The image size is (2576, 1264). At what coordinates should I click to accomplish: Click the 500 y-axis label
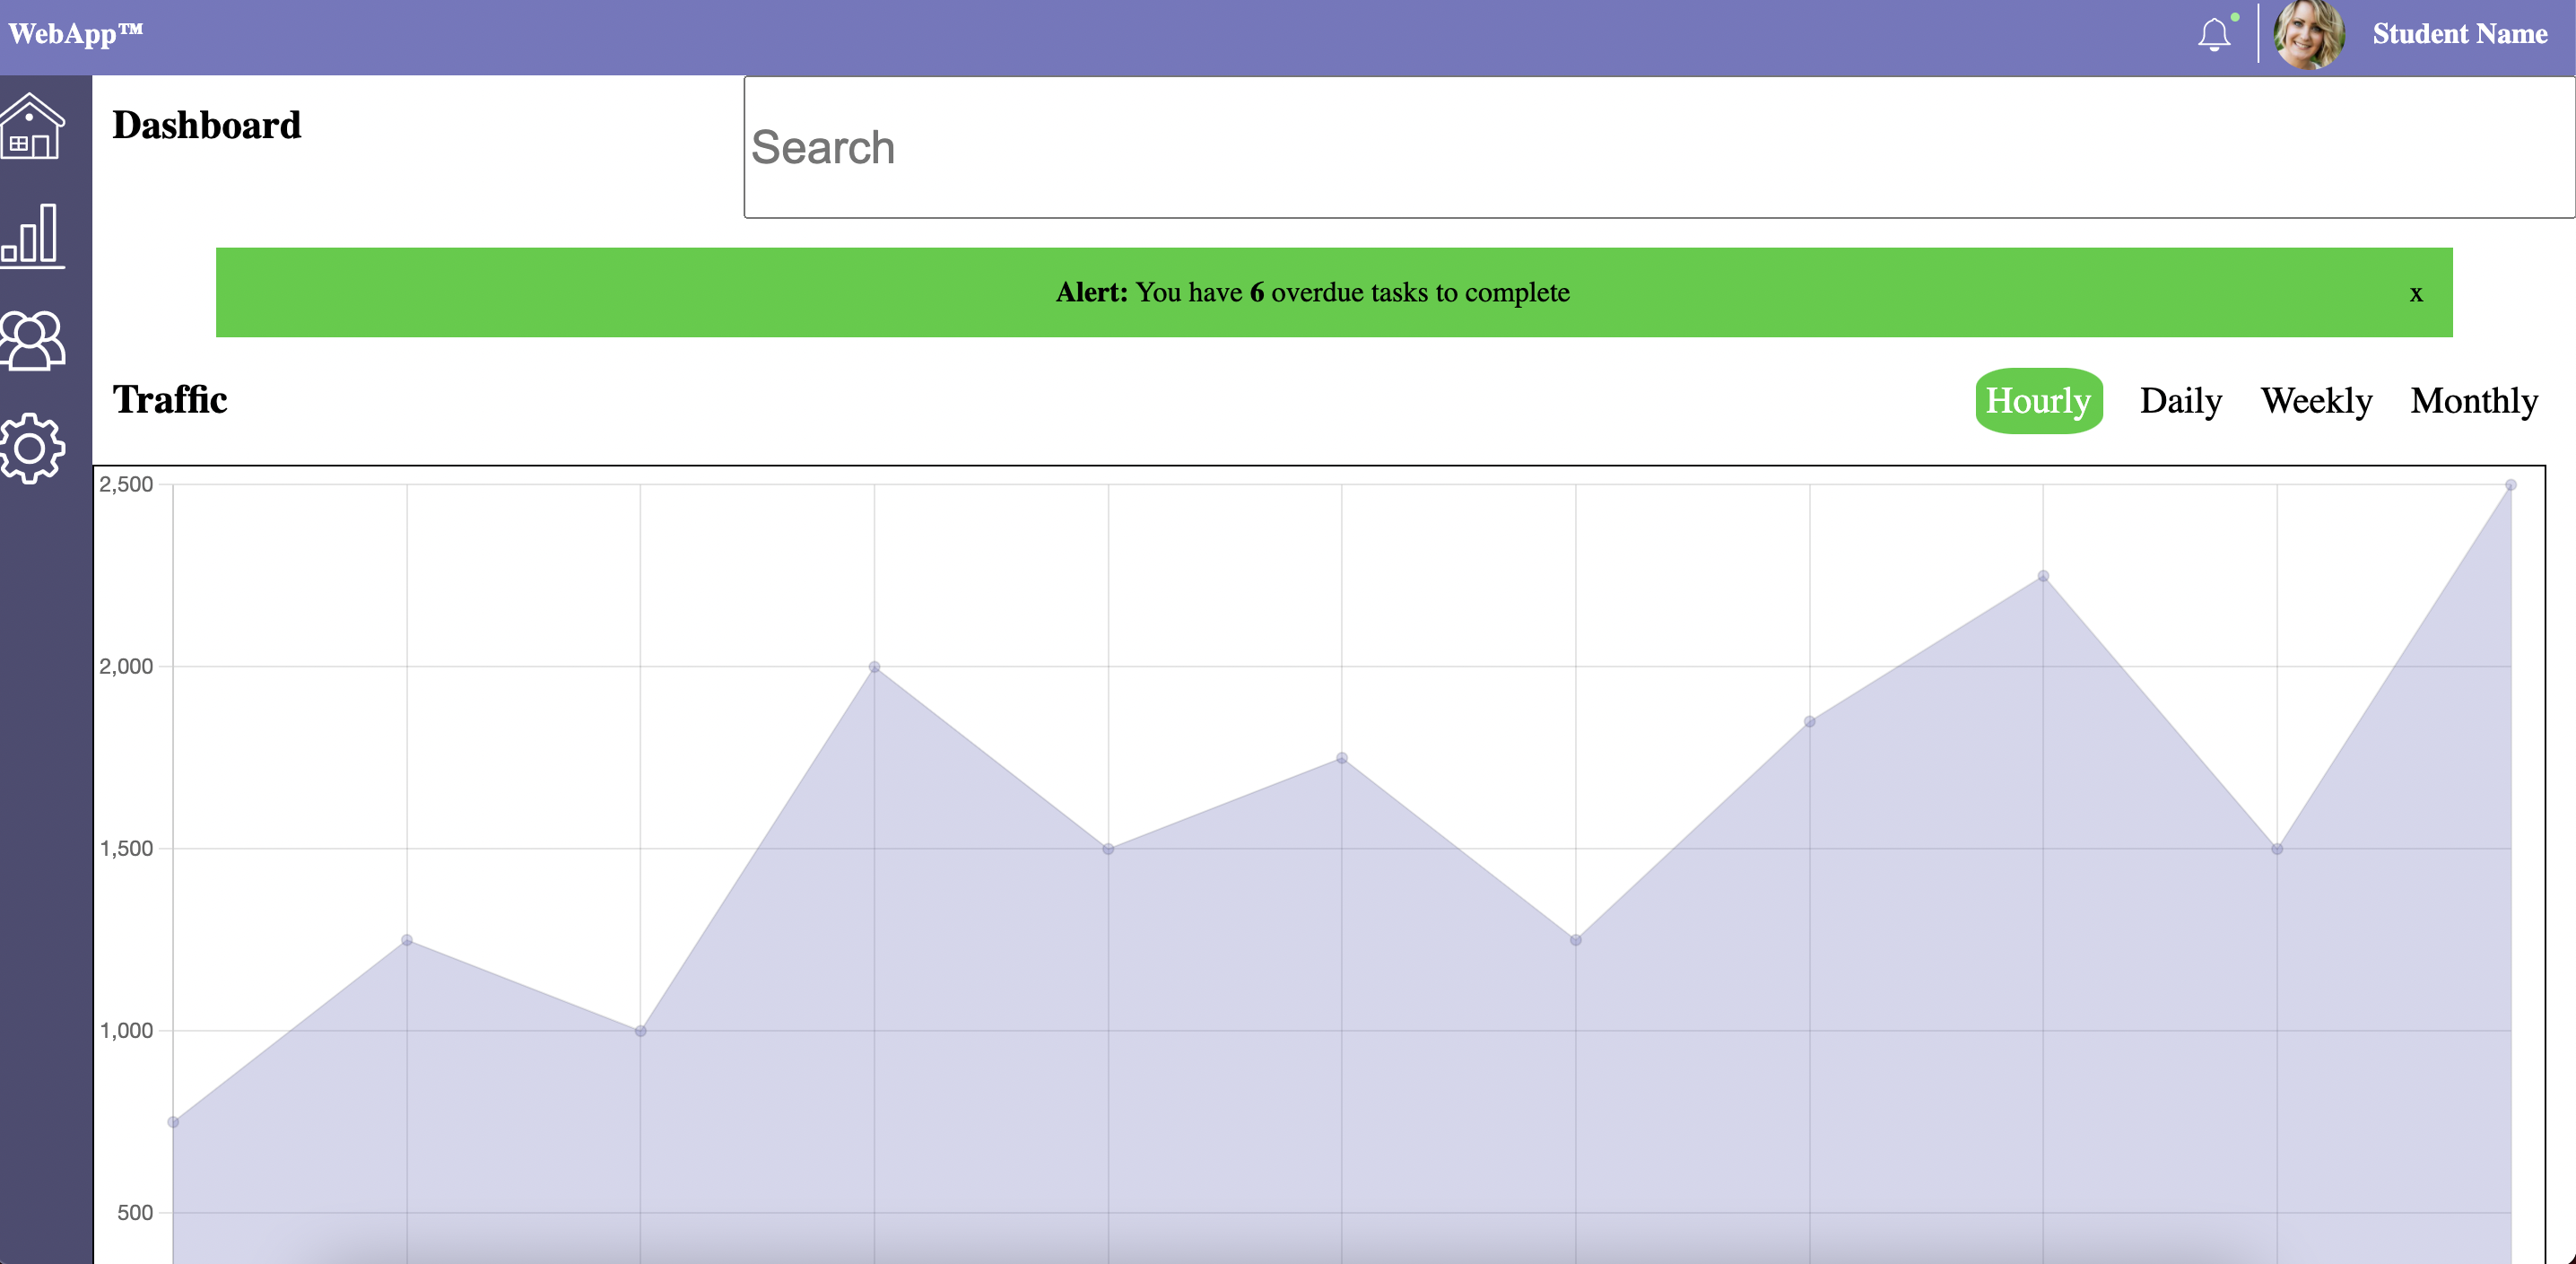(135, 1212)
